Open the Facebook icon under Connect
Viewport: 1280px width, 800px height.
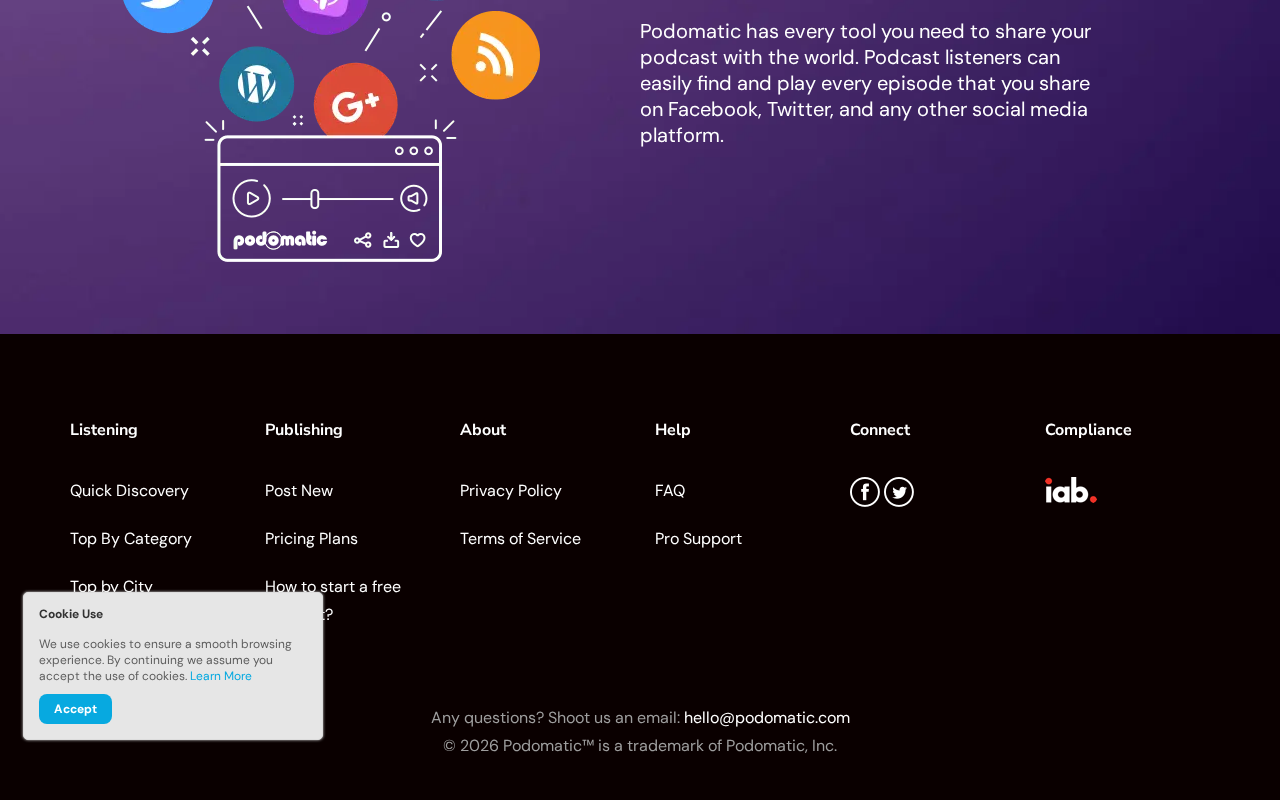[x=865, y=492]
